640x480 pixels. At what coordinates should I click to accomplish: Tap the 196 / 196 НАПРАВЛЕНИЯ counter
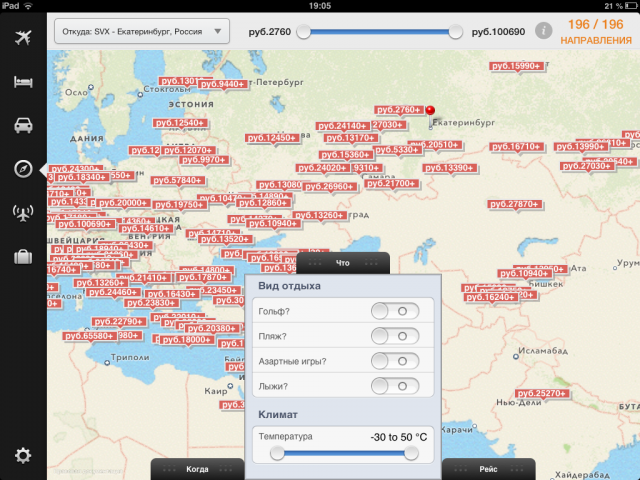[x=595, y=31]
